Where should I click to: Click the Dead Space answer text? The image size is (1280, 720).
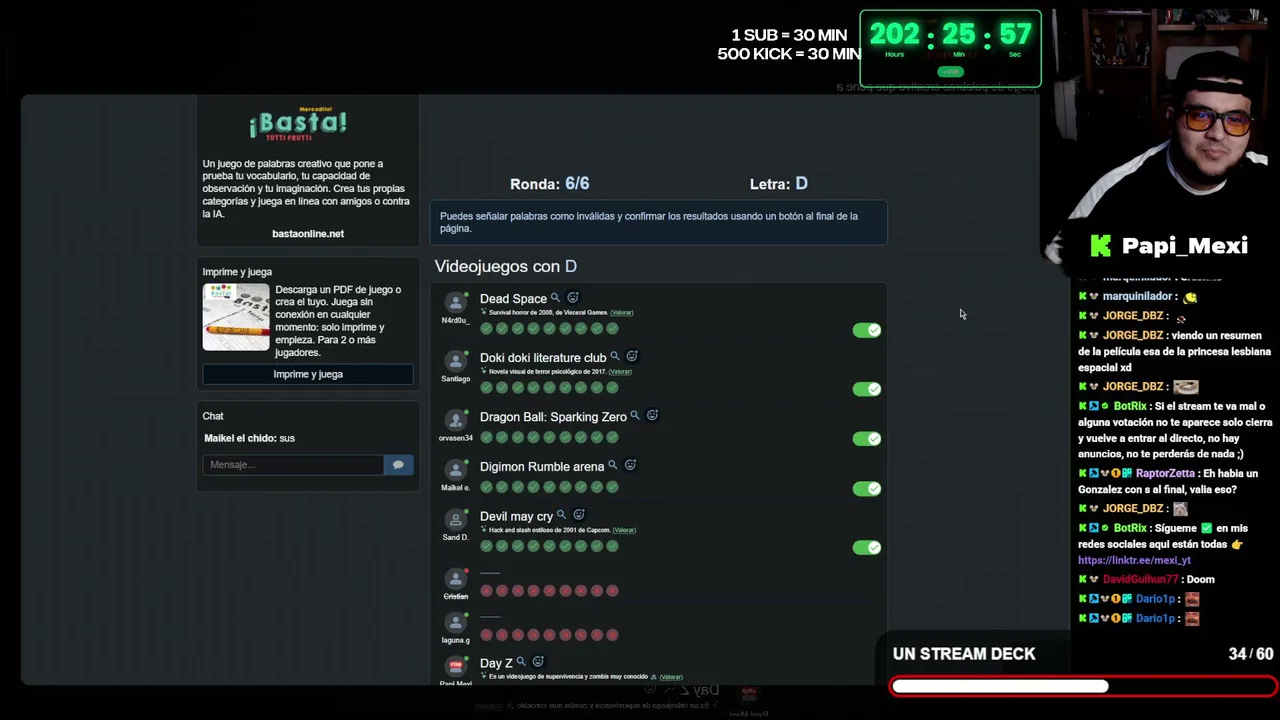(x=513, y=299)
